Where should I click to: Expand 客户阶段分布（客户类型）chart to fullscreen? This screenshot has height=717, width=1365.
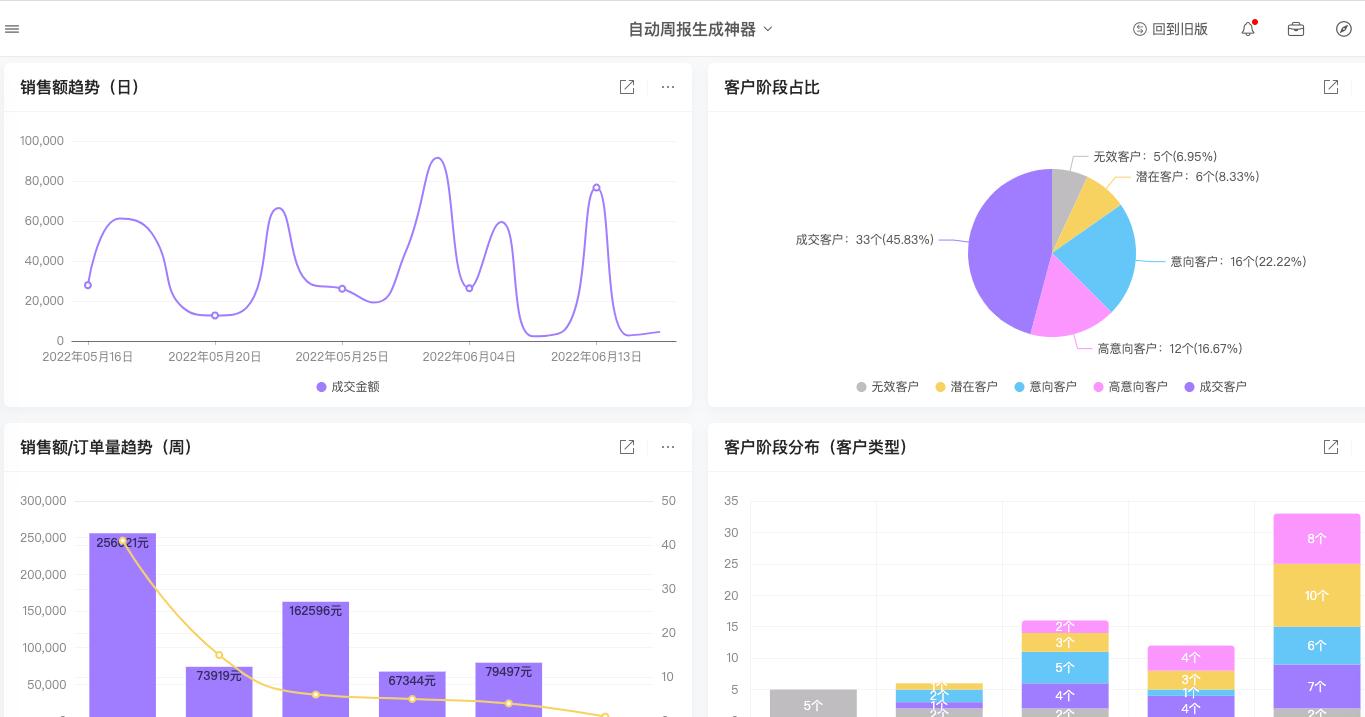tap(1330, 447)
